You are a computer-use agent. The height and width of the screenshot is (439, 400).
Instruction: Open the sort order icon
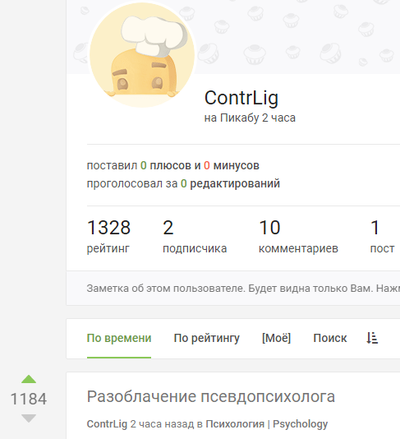coord(372,338)
